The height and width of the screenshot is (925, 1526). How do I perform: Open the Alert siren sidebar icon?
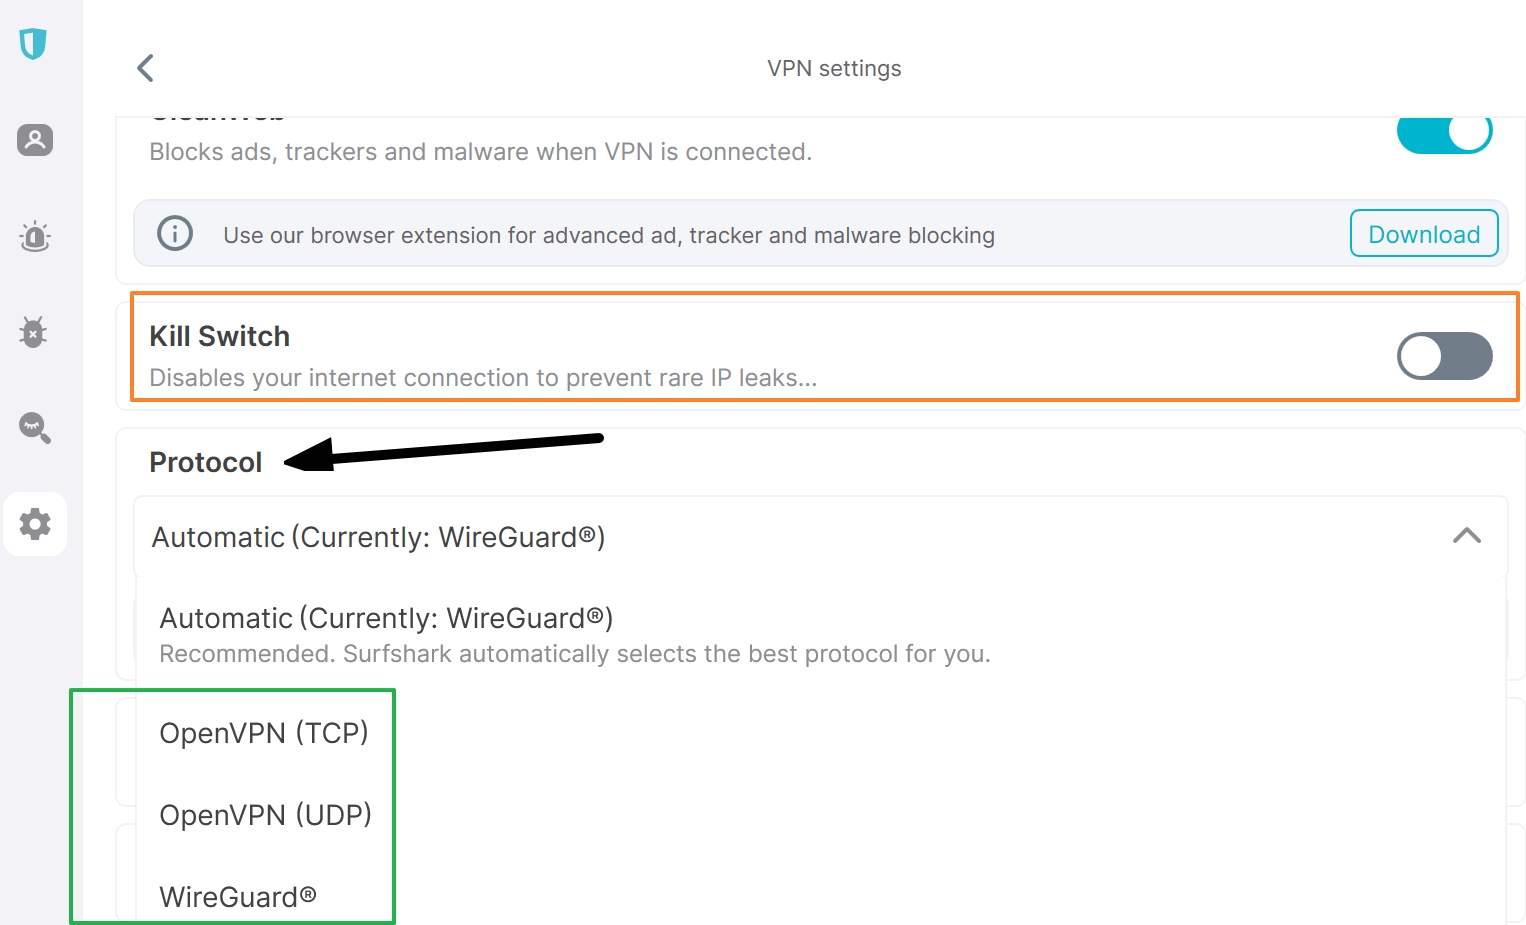(x=35, y=237)
